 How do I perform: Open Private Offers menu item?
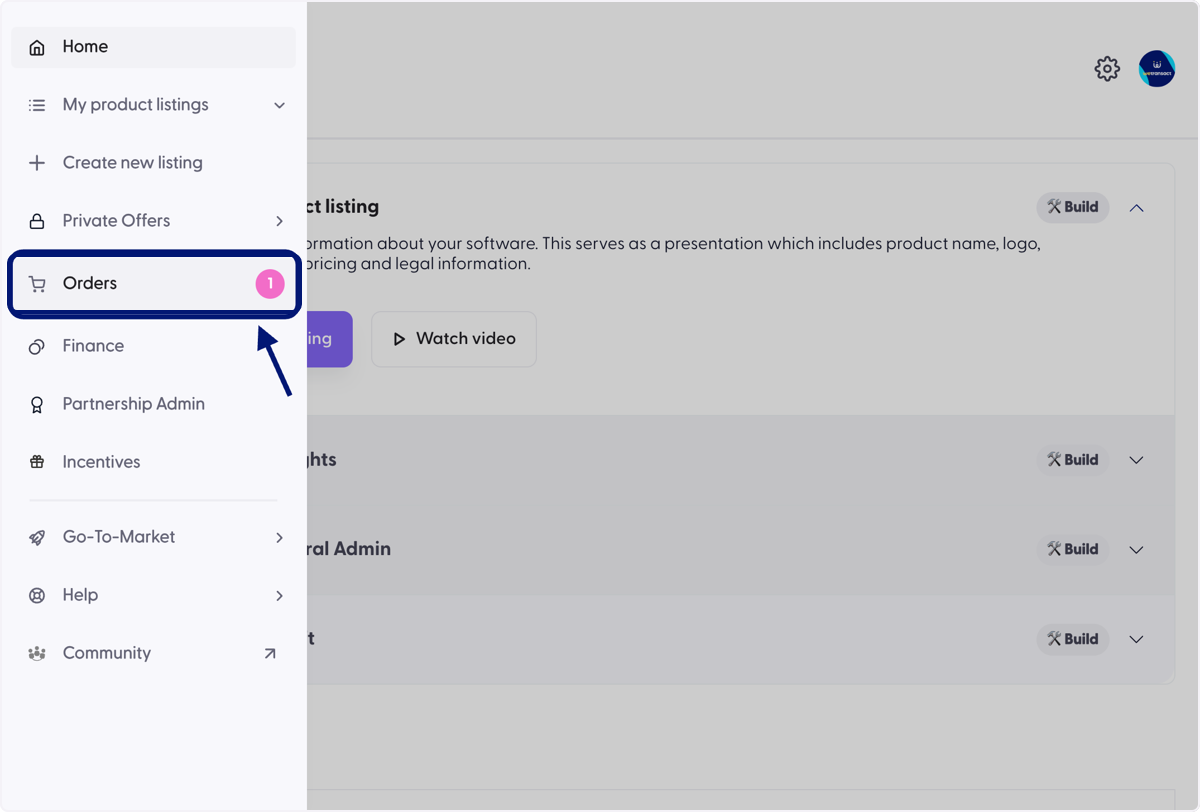(x=153, y=221)
